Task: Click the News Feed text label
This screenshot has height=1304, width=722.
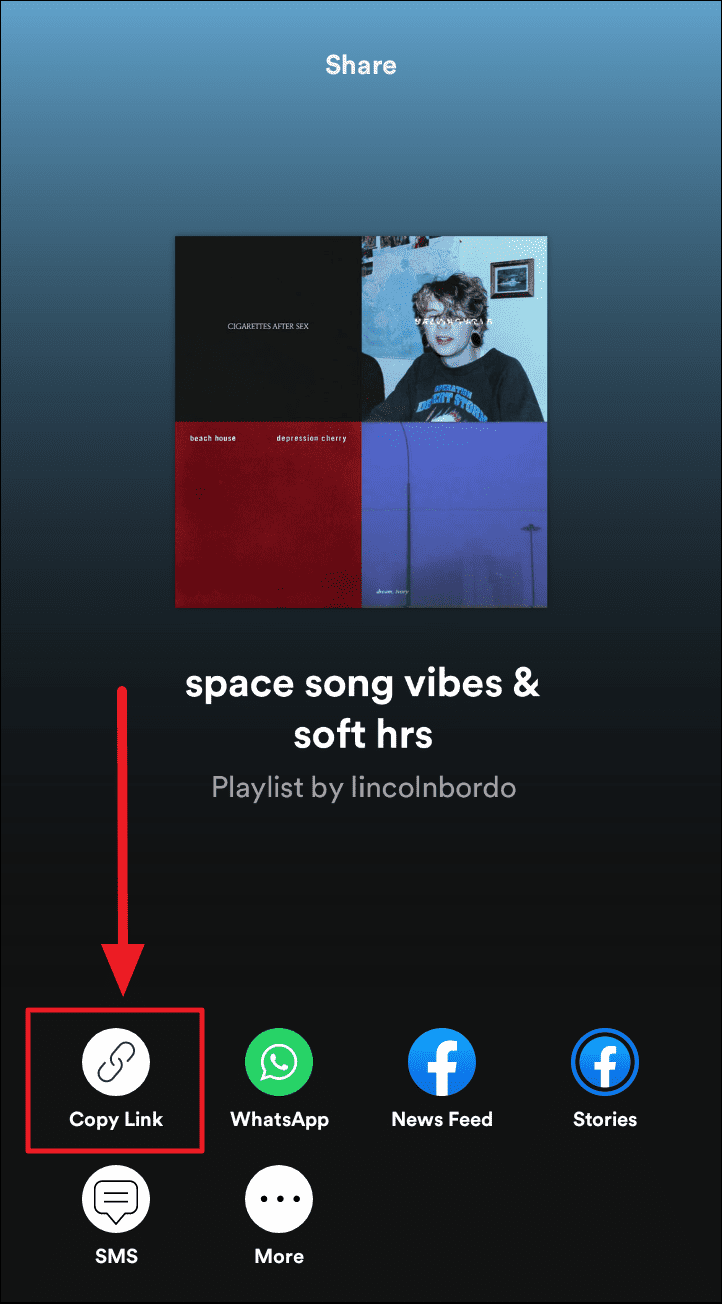Action: [x=442, y=1119]
